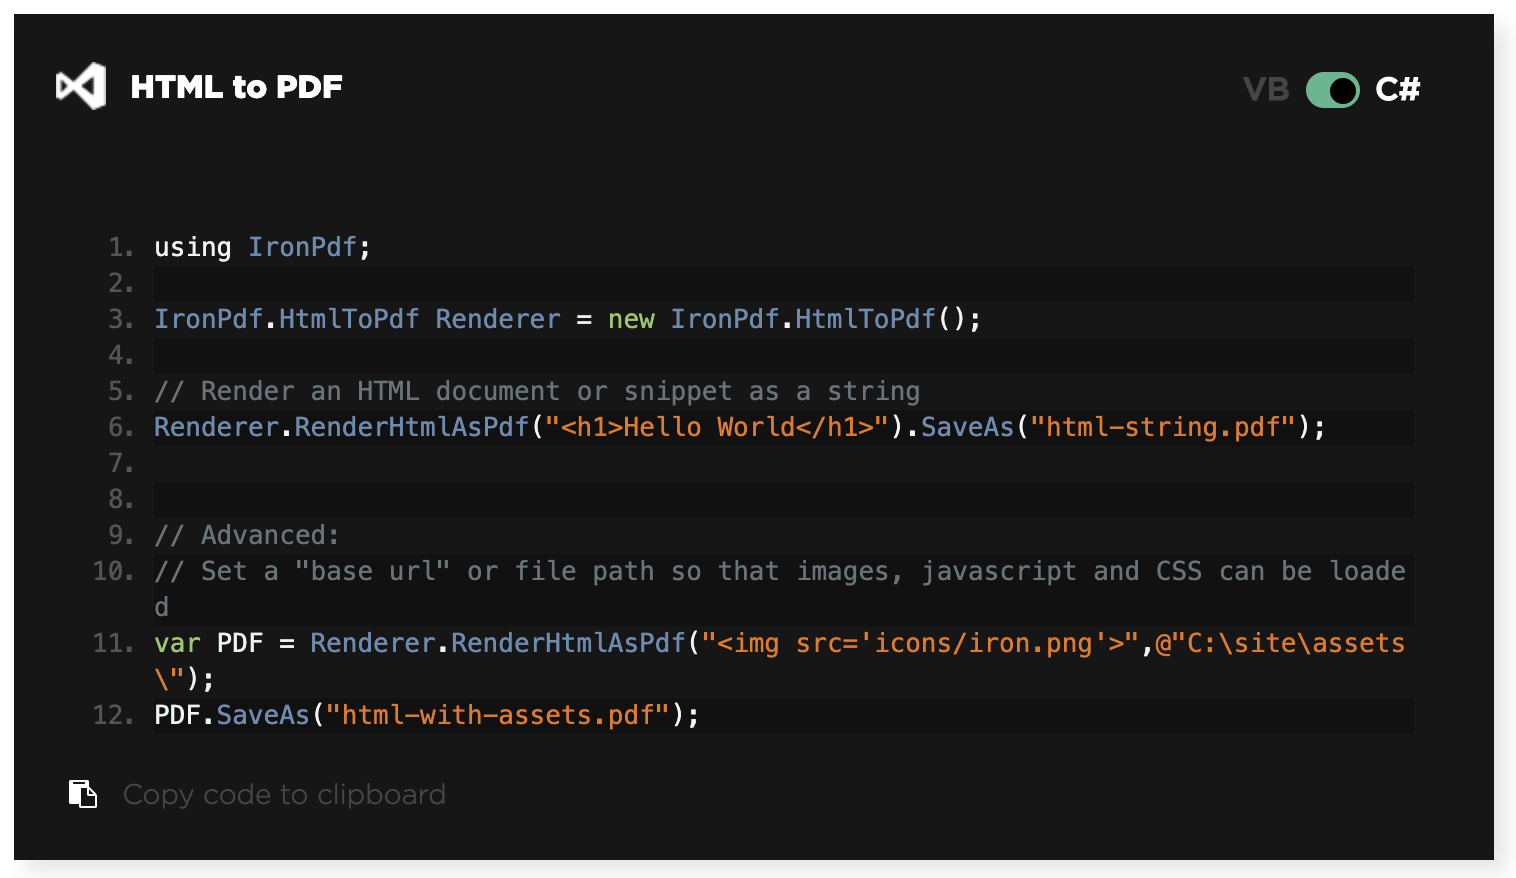Click 'Copy code to clipboard' link
This screenshot has height=878, width=1516.
click(x=284, y=795)
